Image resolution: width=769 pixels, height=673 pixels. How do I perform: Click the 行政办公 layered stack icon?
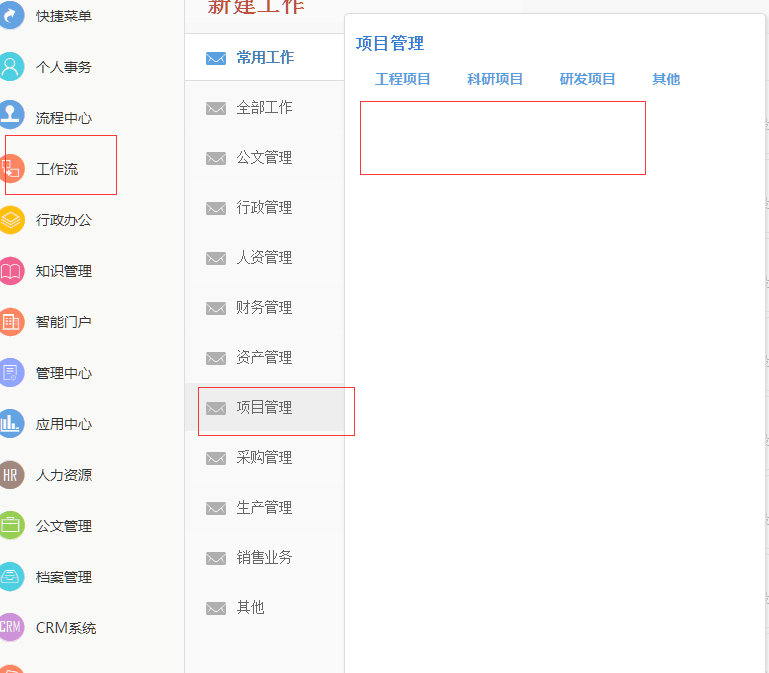[x=11, y=219]
